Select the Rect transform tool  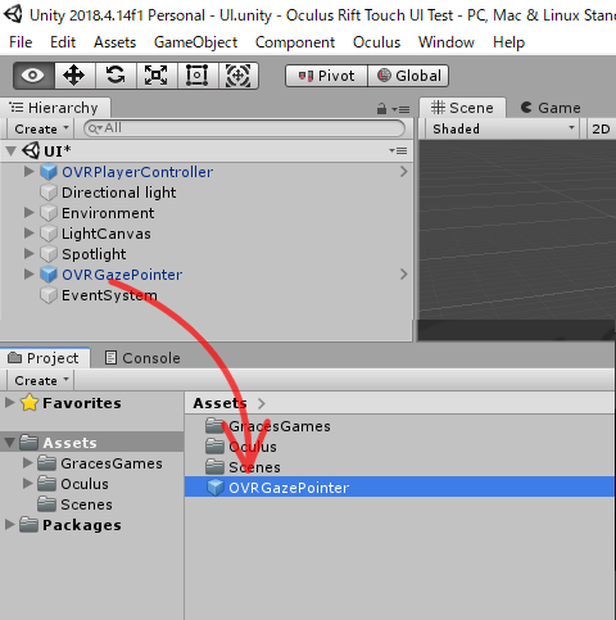pyautogui.click(x=197, y=75)
